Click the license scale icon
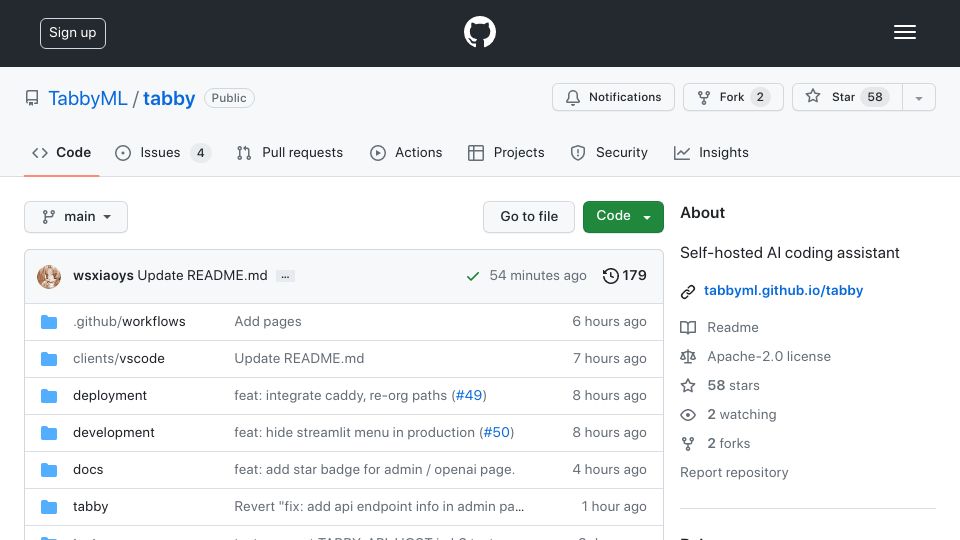Screen dimensions: 960x540 pyautogui.click(x=688, y=356)
